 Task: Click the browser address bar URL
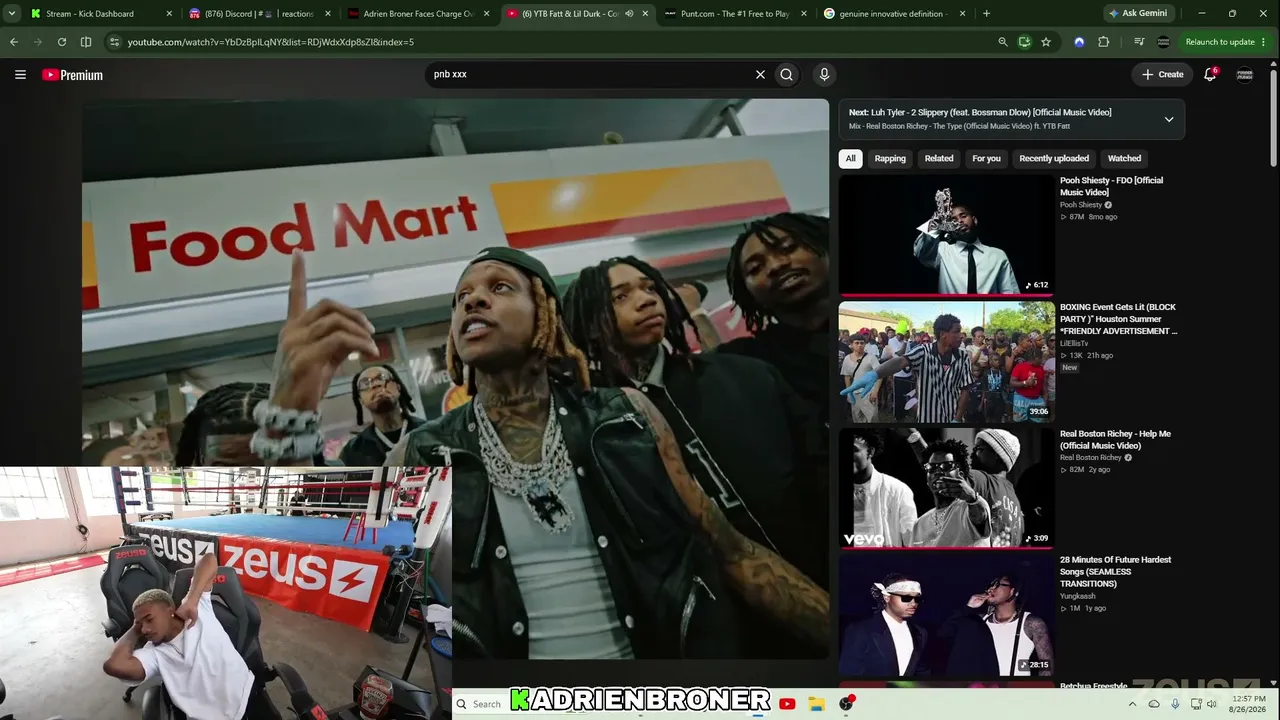point(271,42)
